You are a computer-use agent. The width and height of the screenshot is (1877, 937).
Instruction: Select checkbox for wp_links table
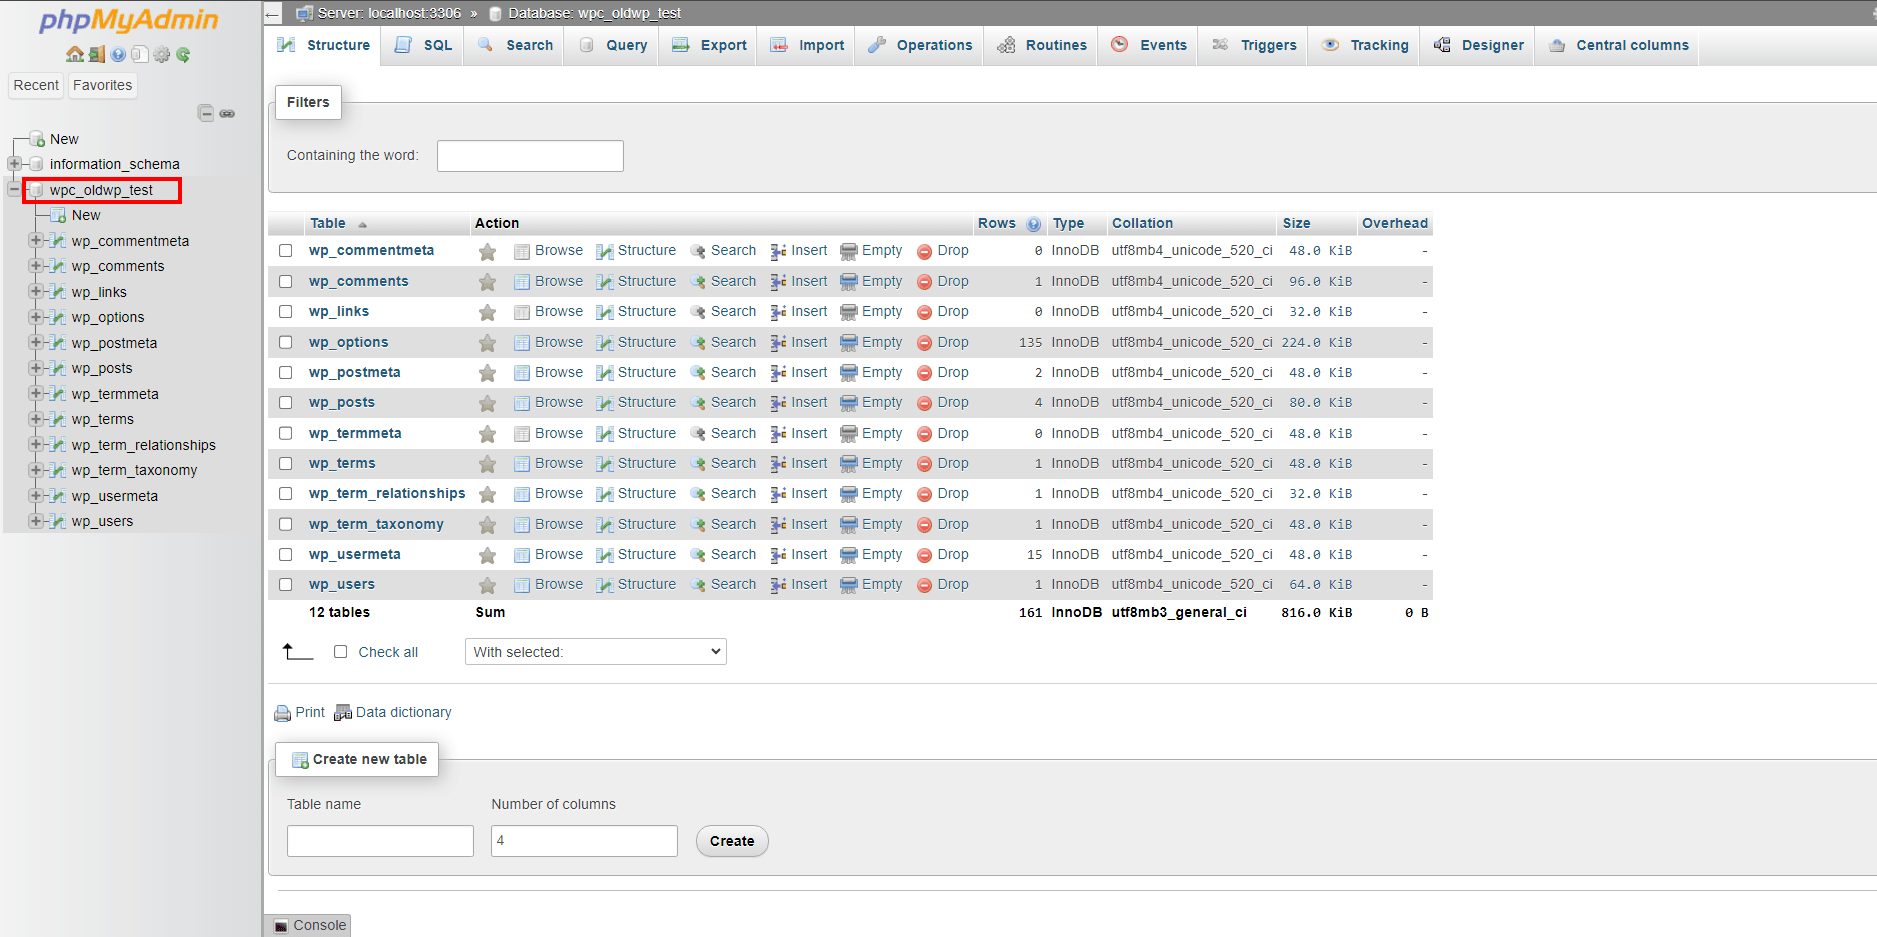point(286,312)
